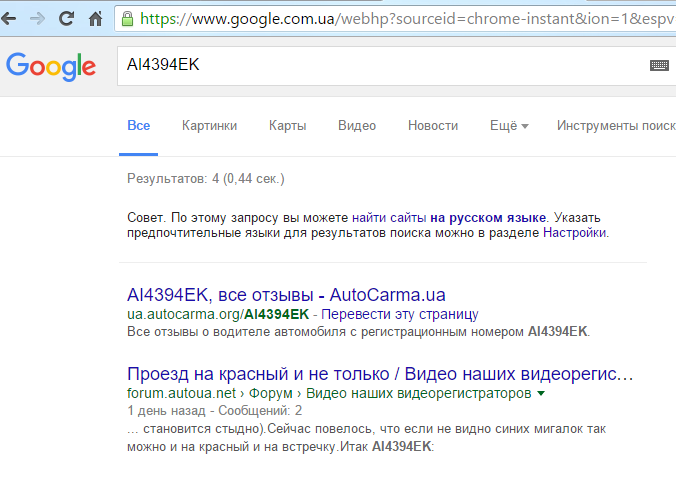
Task: Click the search box containing AI4394EK
Action: point(380,65)
